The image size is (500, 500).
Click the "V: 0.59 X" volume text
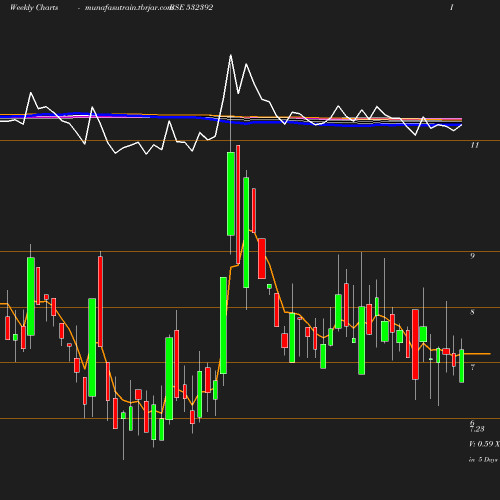484,444
